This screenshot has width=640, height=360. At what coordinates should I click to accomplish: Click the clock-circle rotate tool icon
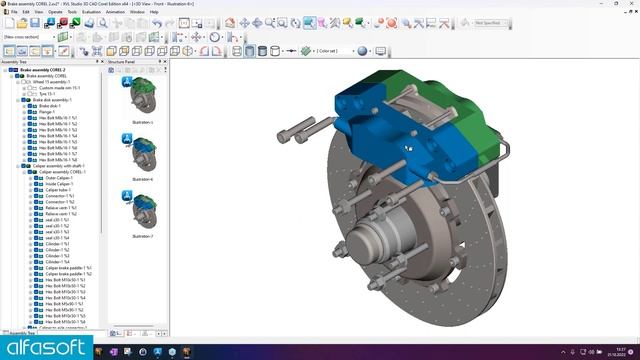point(215,37)
